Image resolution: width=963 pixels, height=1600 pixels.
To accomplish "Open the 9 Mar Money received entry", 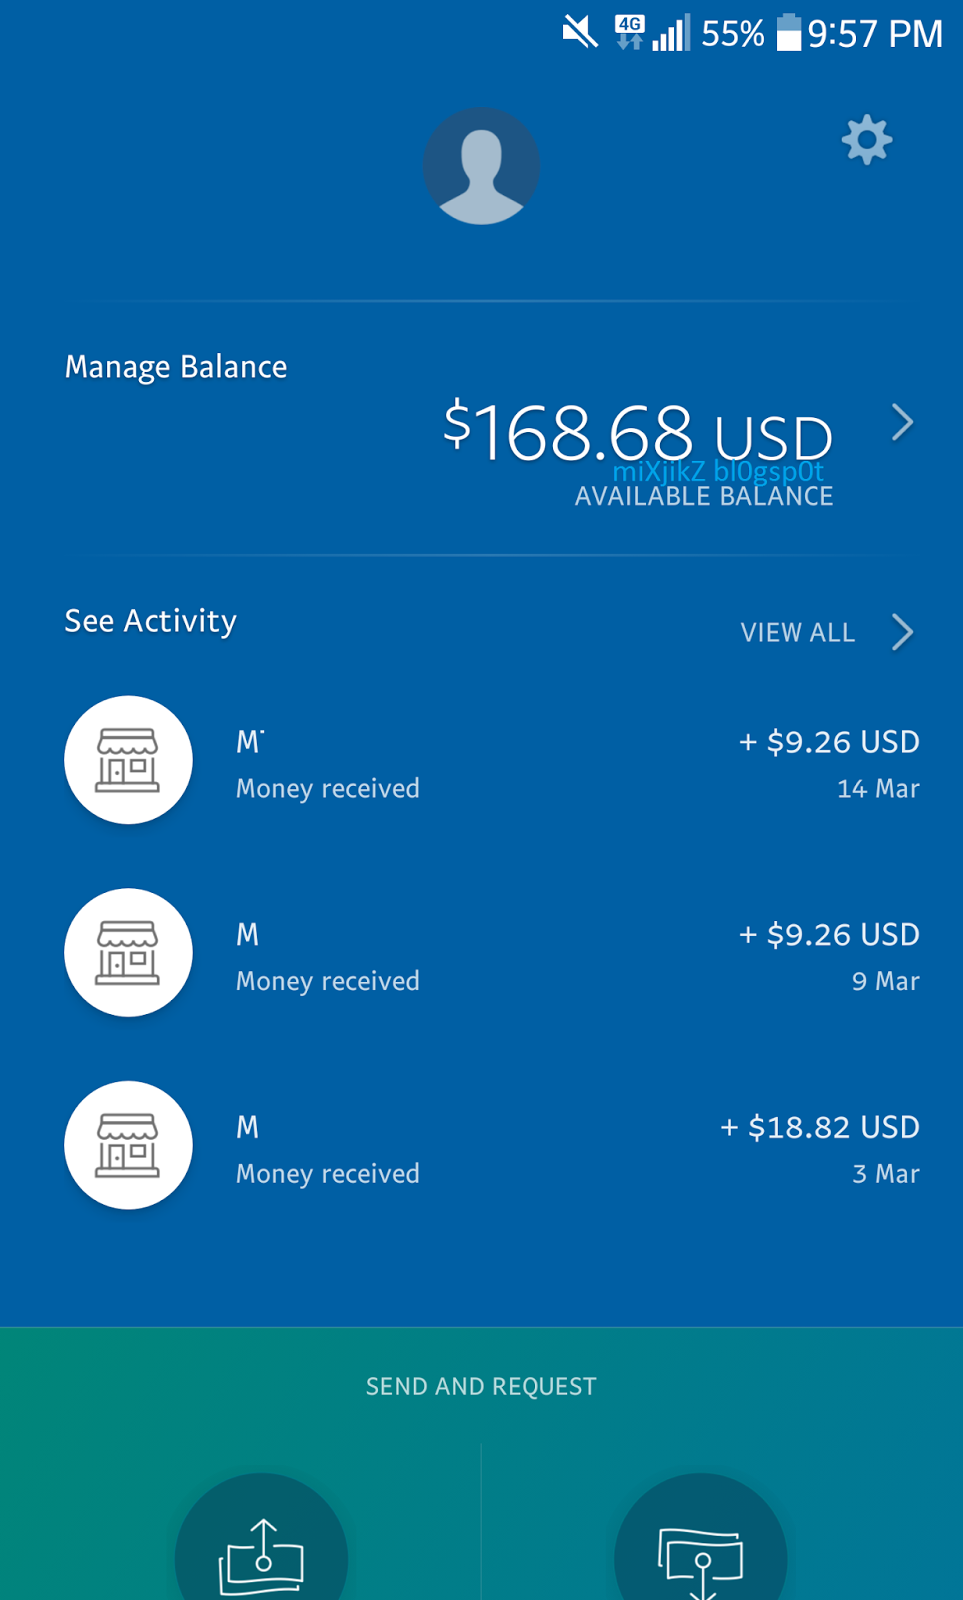I will coord(492,953).
